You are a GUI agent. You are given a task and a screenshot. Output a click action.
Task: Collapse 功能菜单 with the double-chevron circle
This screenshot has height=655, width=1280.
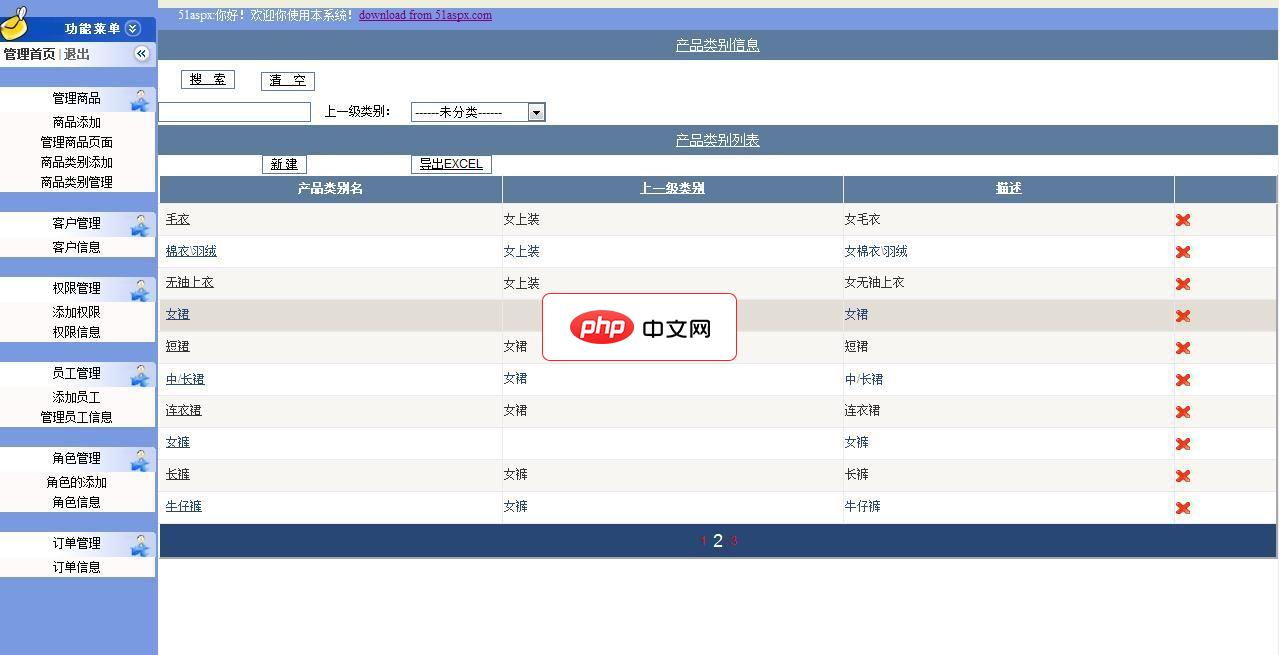click(132, 28)
